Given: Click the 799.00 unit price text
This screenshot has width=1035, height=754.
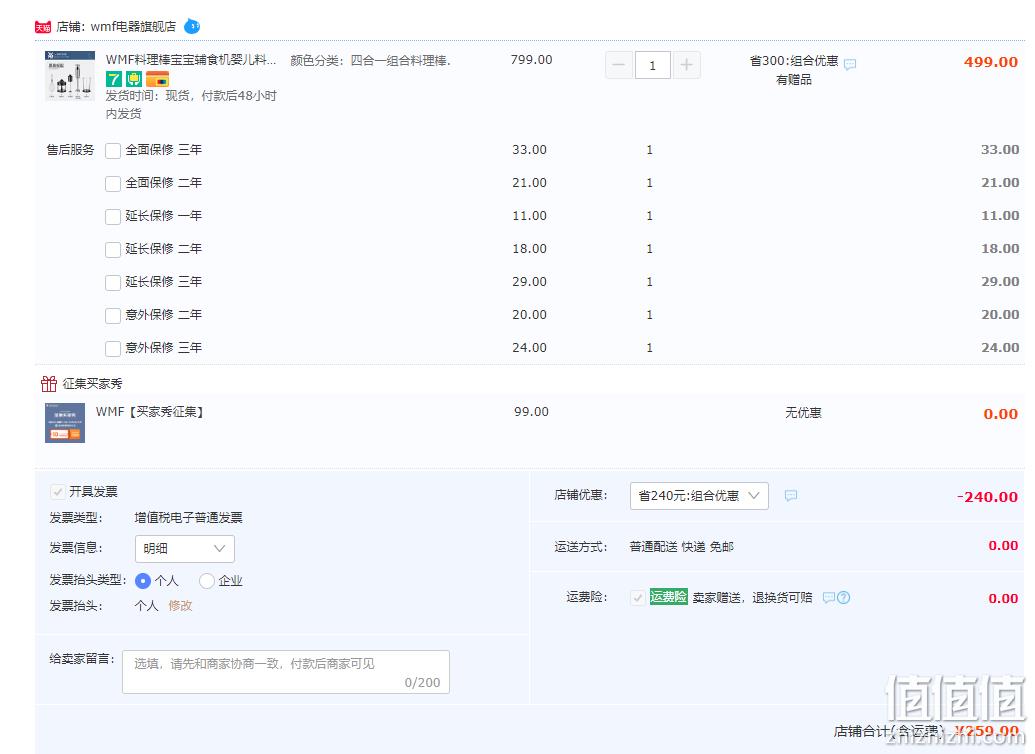Looking at the screenshot, I should point(531,59).
